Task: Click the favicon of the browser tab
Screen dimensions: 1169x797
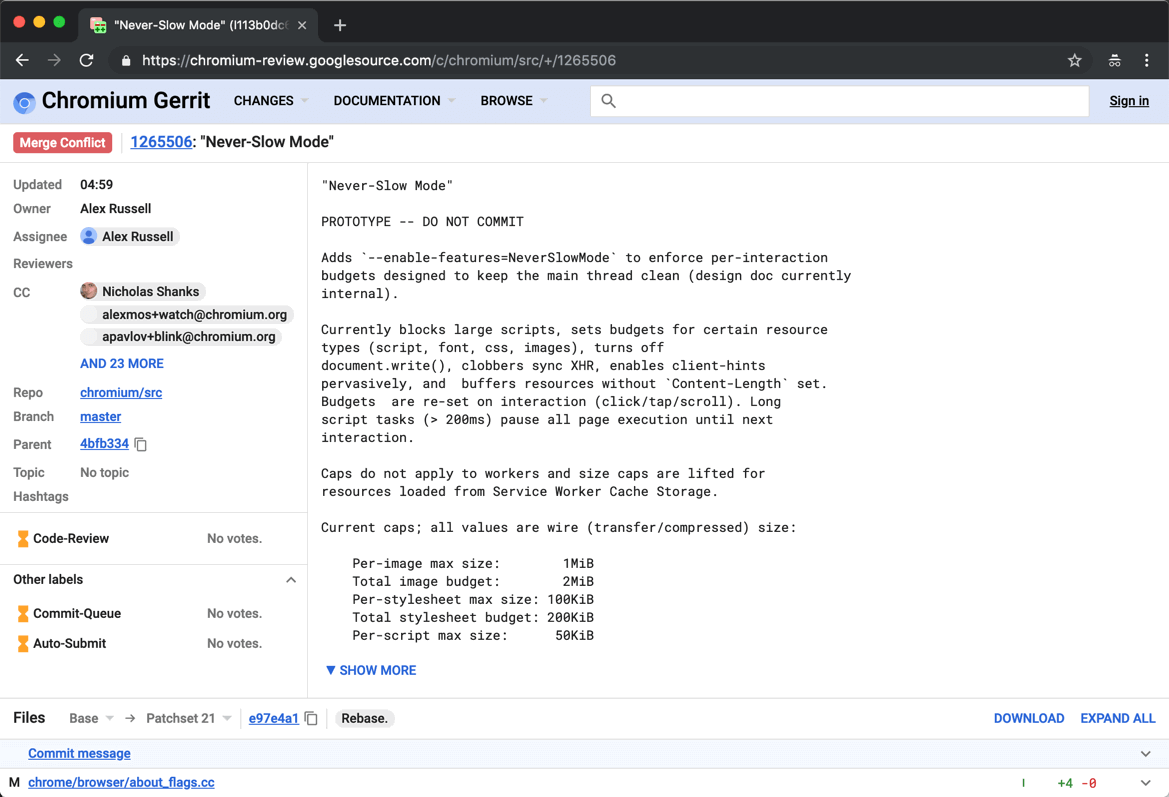Action: [98, 25]
